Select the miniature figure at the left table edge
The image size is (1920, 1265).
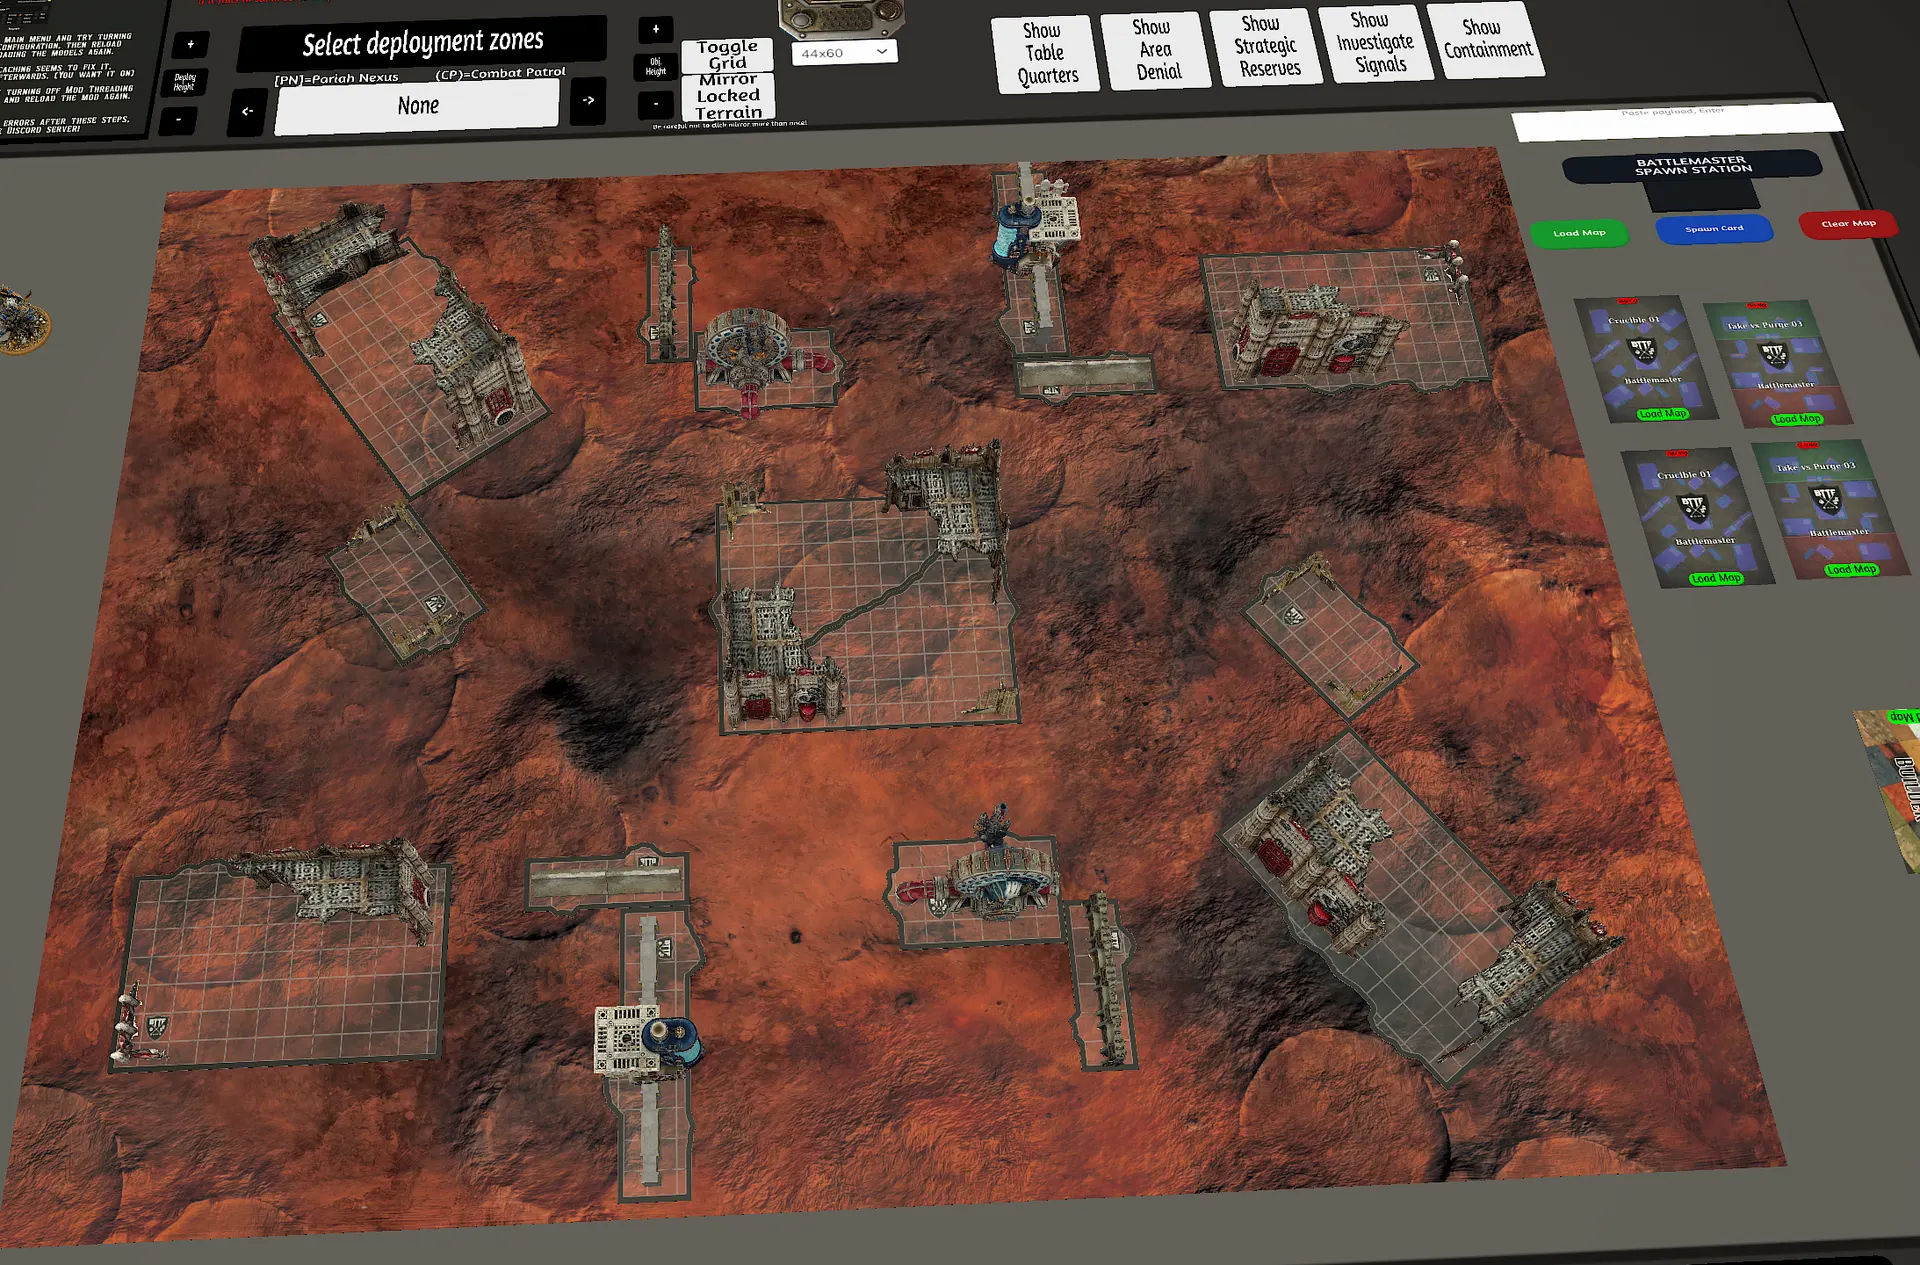pyautogui.click(x=22, y=321)
